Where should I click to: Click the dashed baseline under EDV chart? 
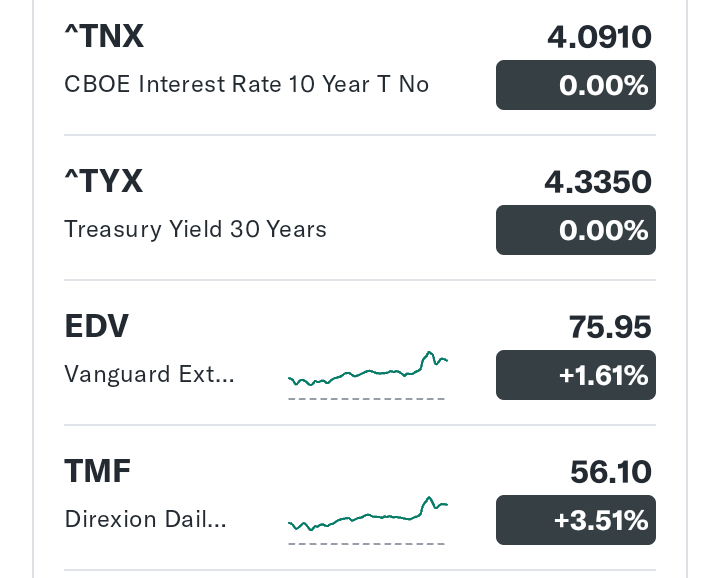[x=366, y=399]
